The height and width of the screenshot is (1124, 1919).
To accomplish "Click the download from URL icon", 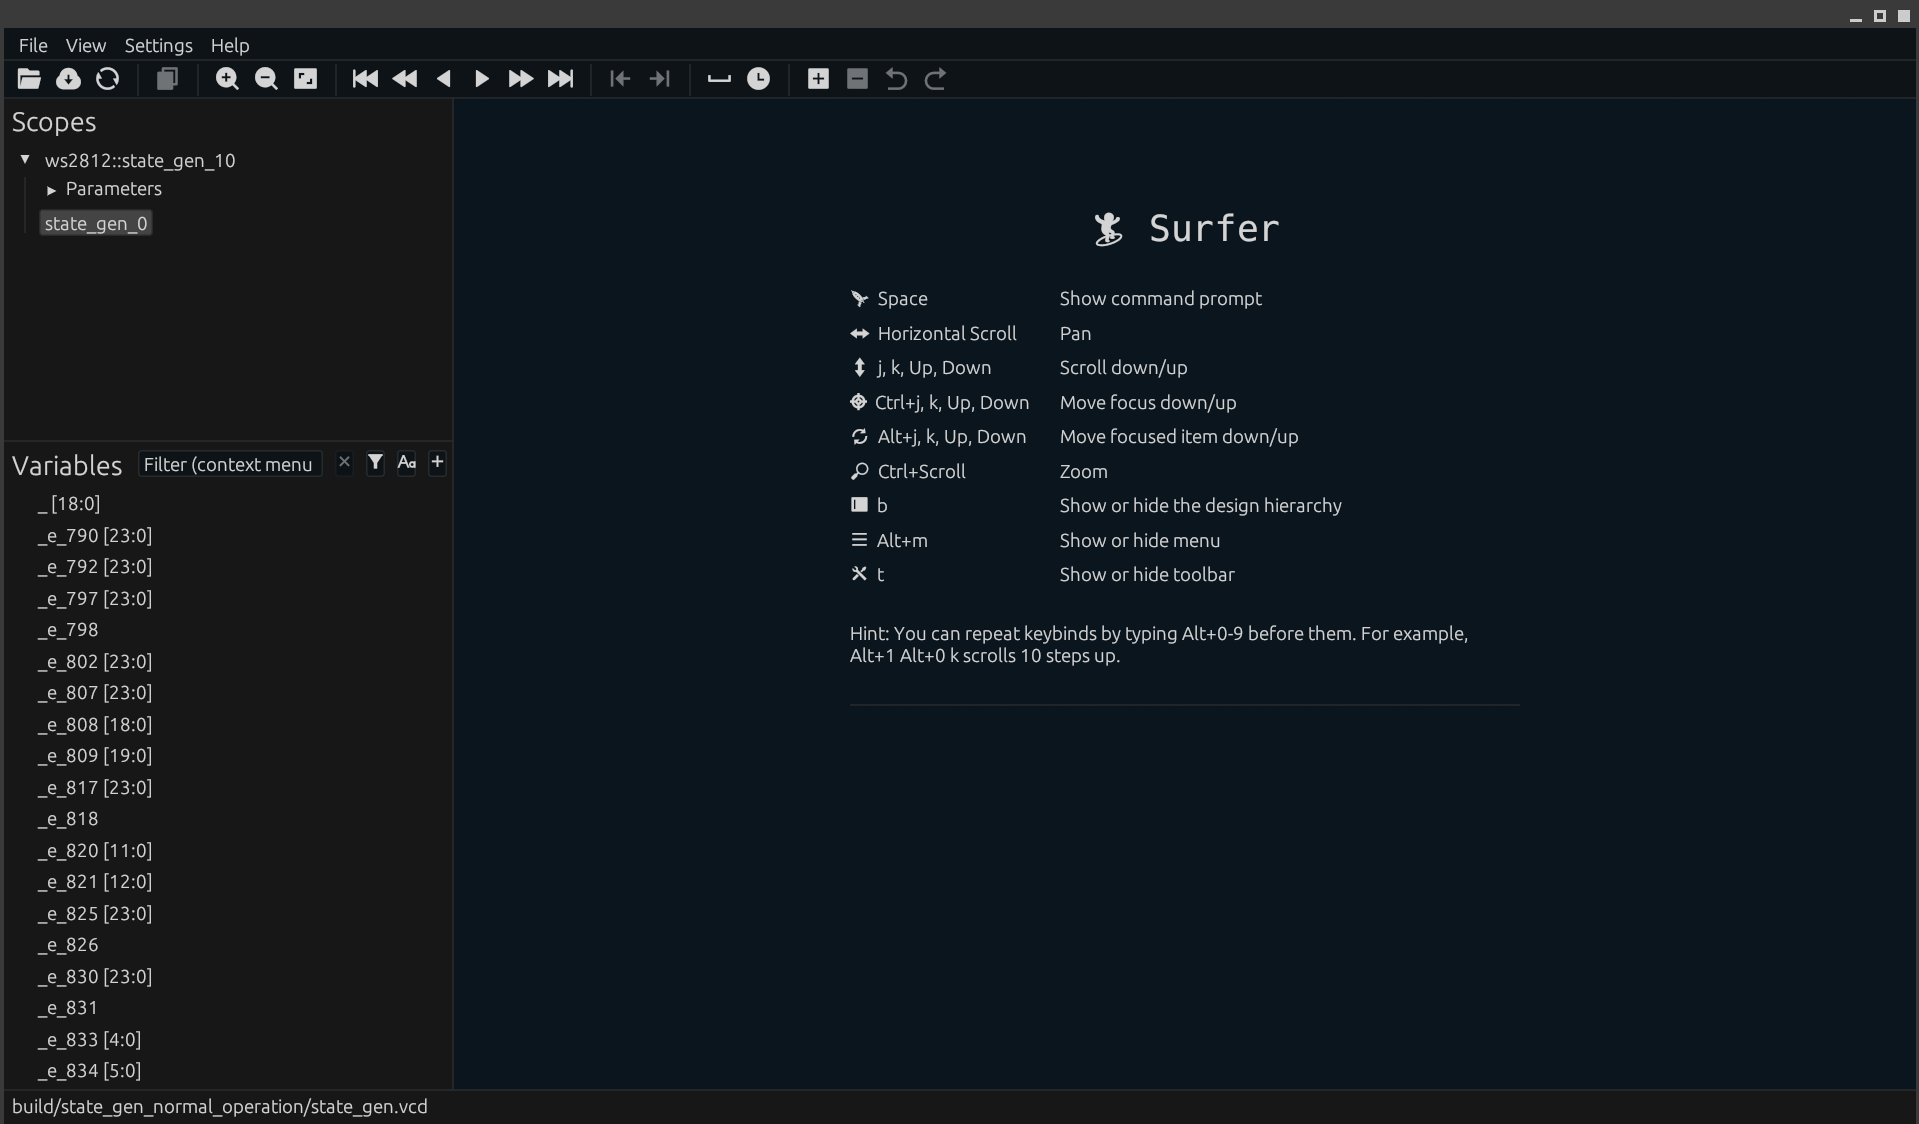I will click(x=68, y=79).
